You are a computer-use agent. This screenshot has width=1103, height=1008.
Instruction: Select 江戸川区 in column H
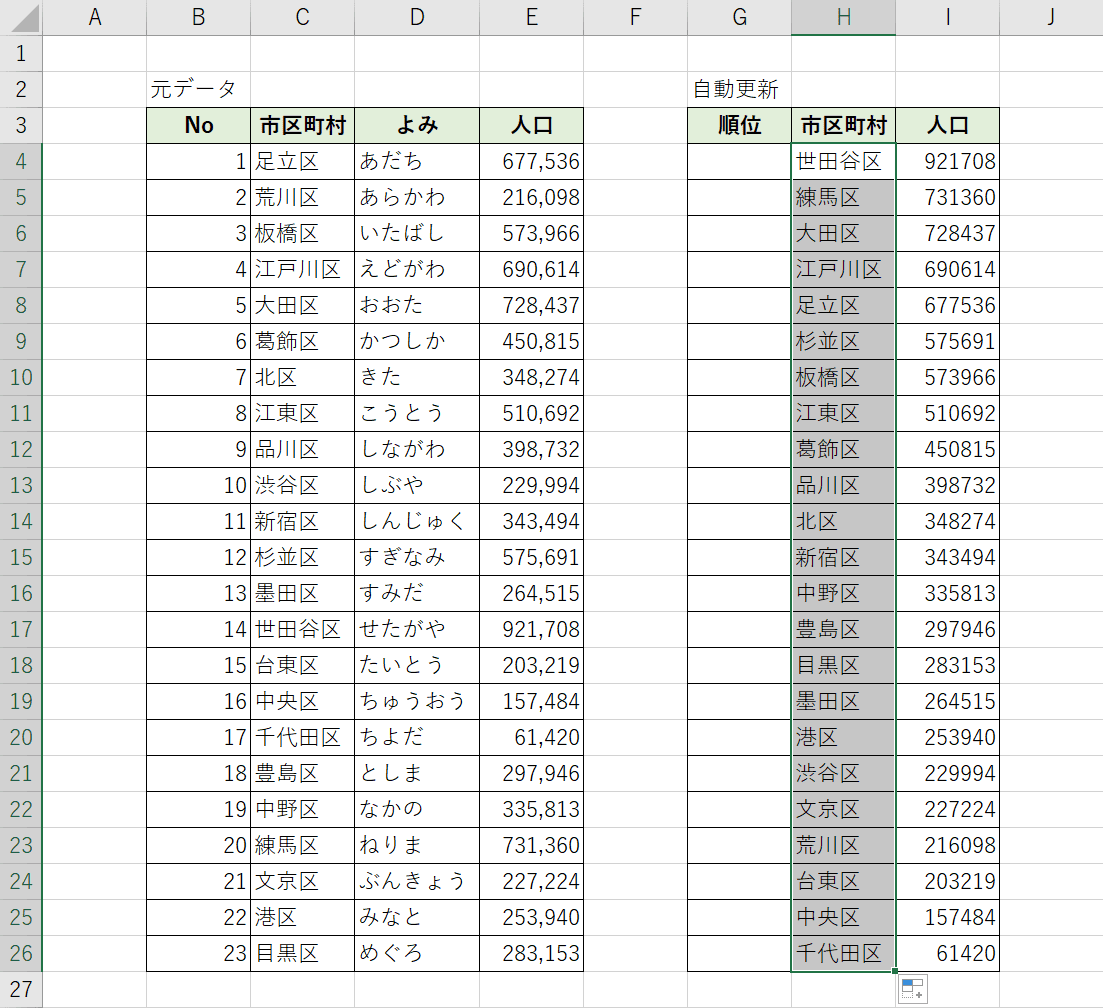click(x=843, y=269)
